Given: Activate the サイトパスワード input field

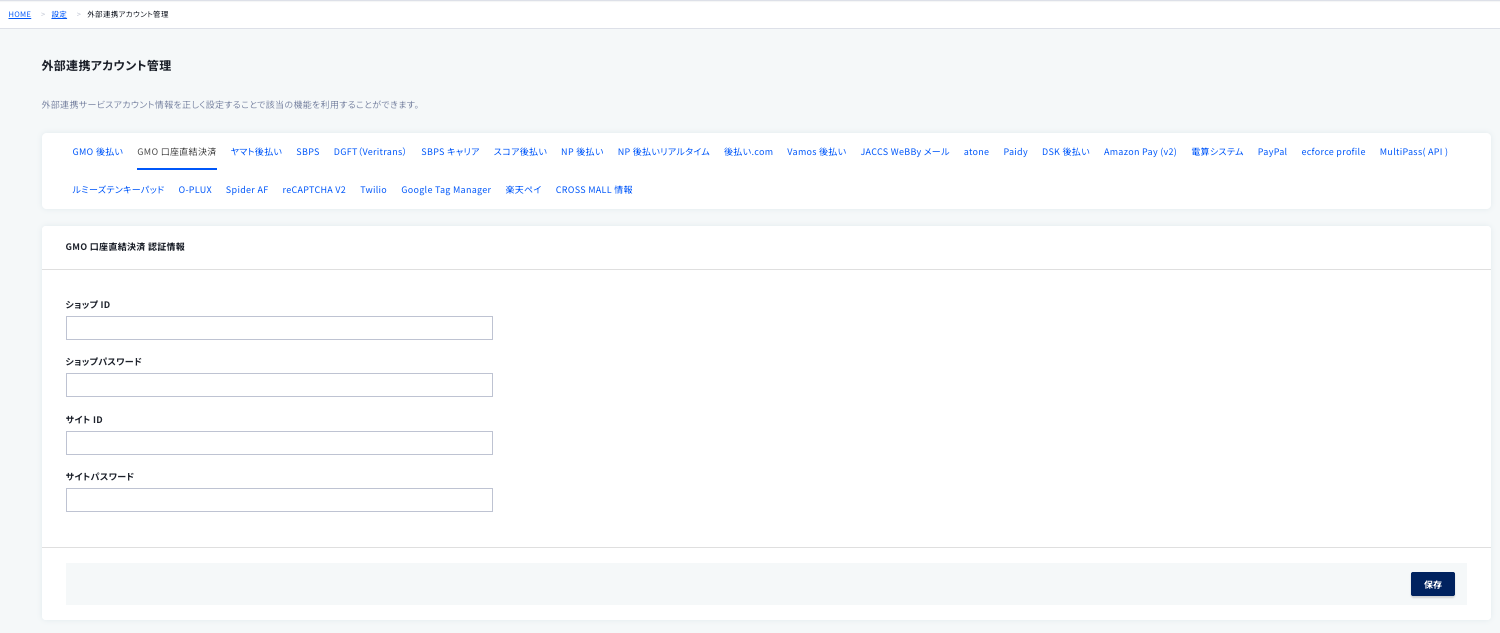Looking at the screenshot, I should point(279,500).
